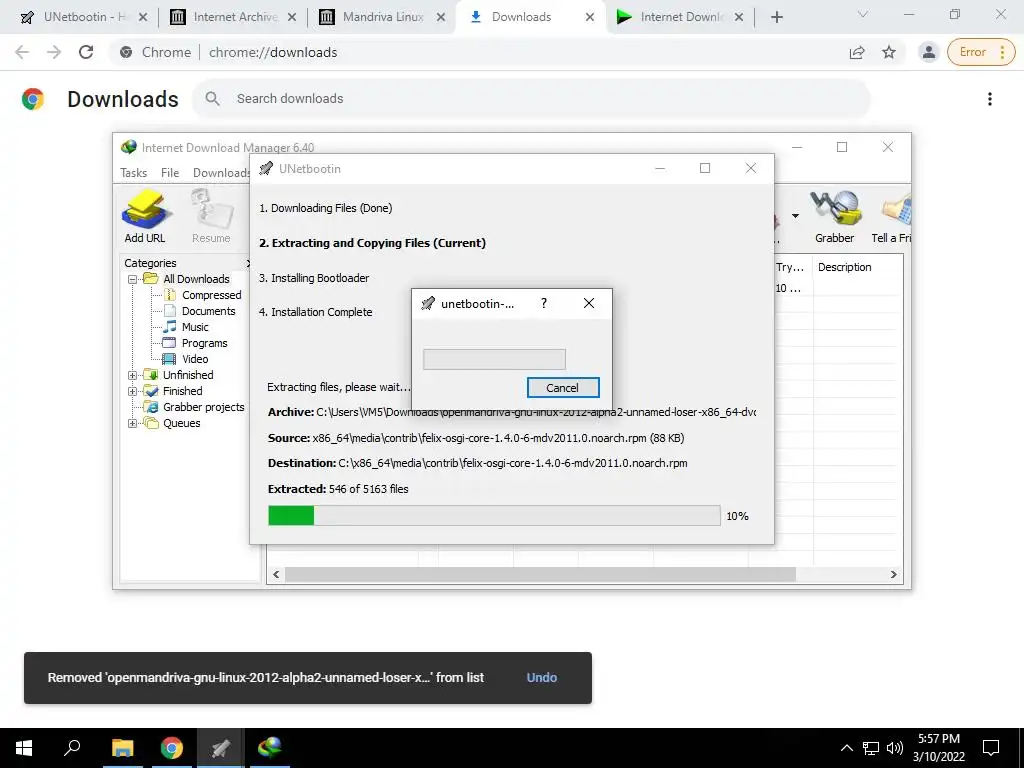Click Internet Download Manager taskbar icon
Viewport: 1024px width, 768px height.
(270, 748)
